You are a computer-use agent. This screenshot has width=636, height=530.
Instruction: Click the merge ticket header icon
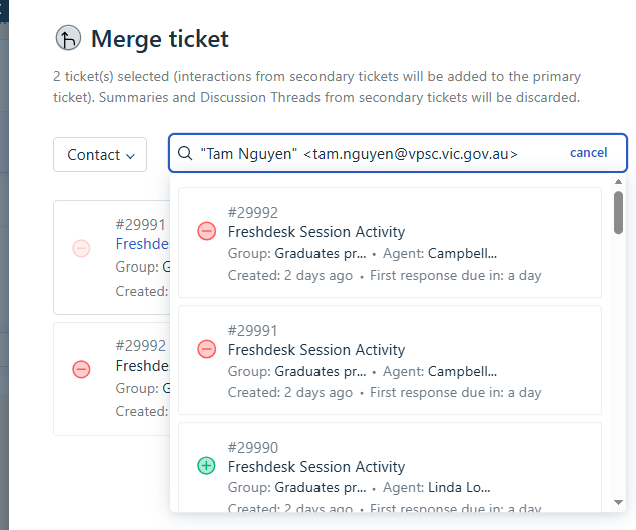(68, 38)
